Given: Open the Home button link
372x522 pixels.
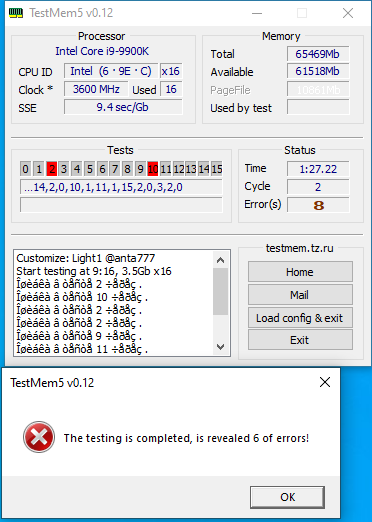Looking at the screenshot, I should [300, 272].
